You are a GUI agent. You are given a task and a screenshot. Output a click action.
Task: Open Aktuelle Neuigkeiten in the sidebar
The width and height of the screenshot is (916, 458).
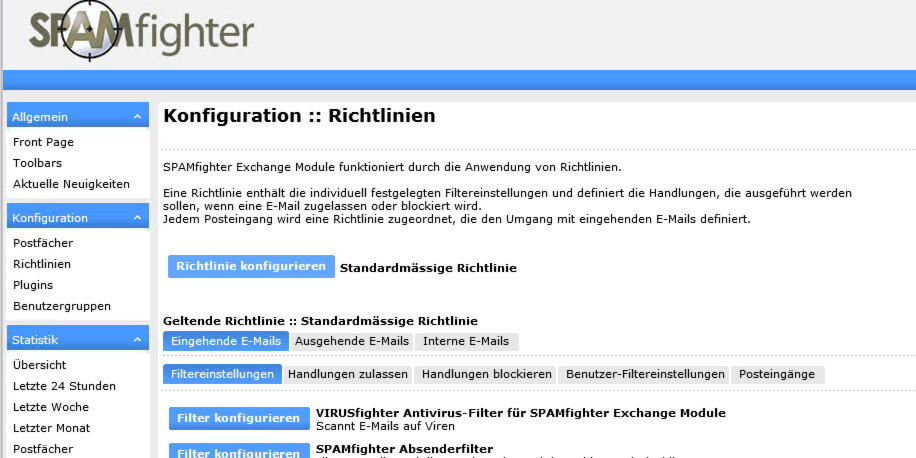(x=71, y=184)
